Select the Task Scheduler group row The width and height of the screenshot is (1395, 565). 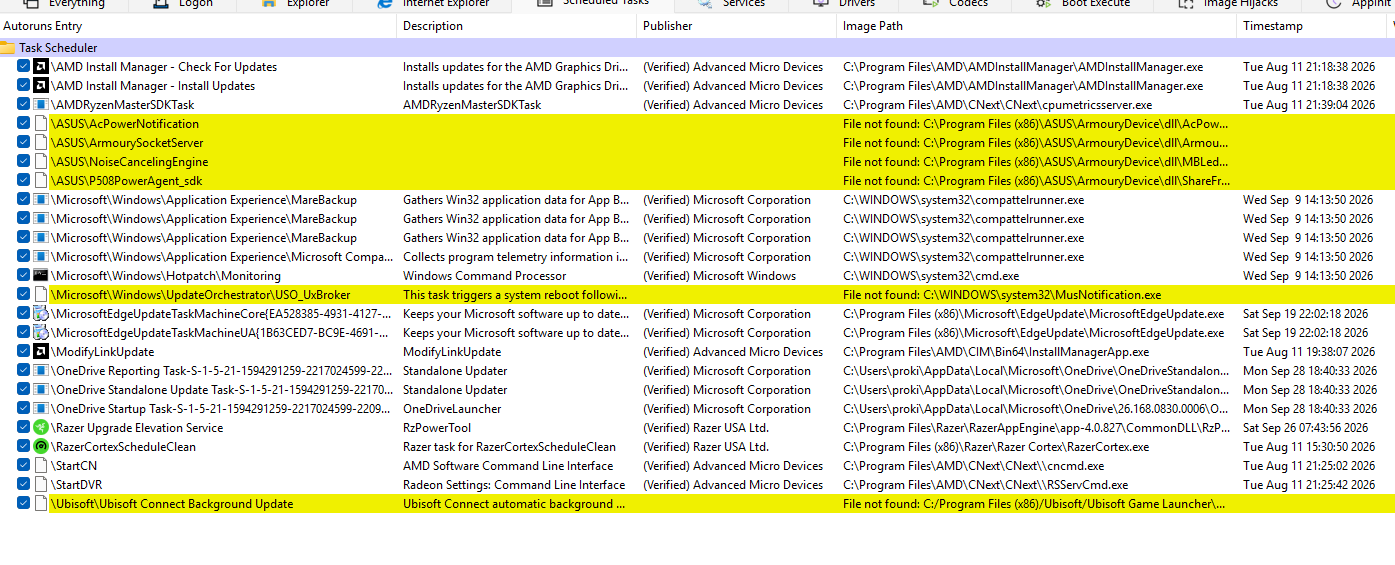(697, 48)
